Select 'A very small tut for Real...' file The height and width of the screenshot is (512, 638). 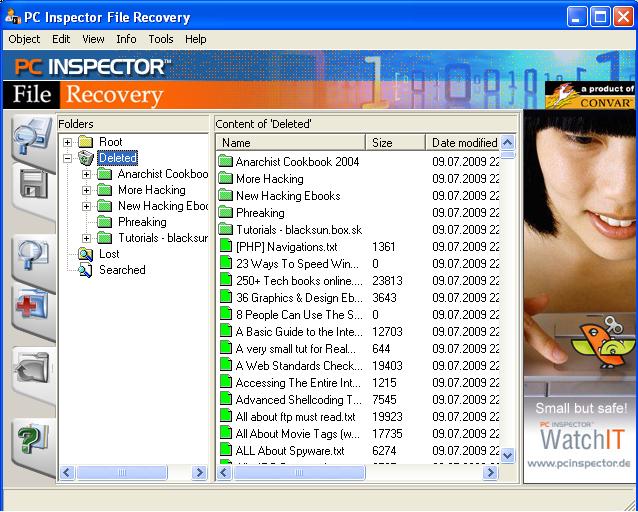[x=296, y=349]
